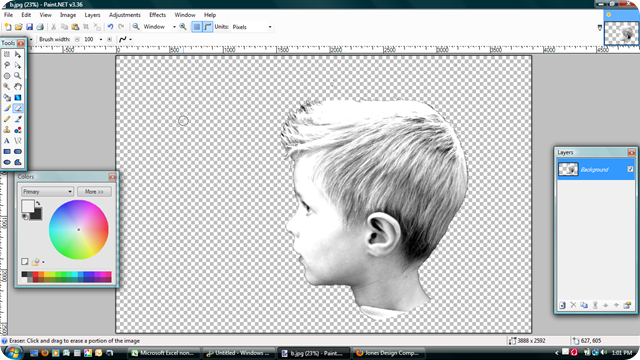Duplicate layer icon in Layers panel
640x360 pixels.
[584, 305]
